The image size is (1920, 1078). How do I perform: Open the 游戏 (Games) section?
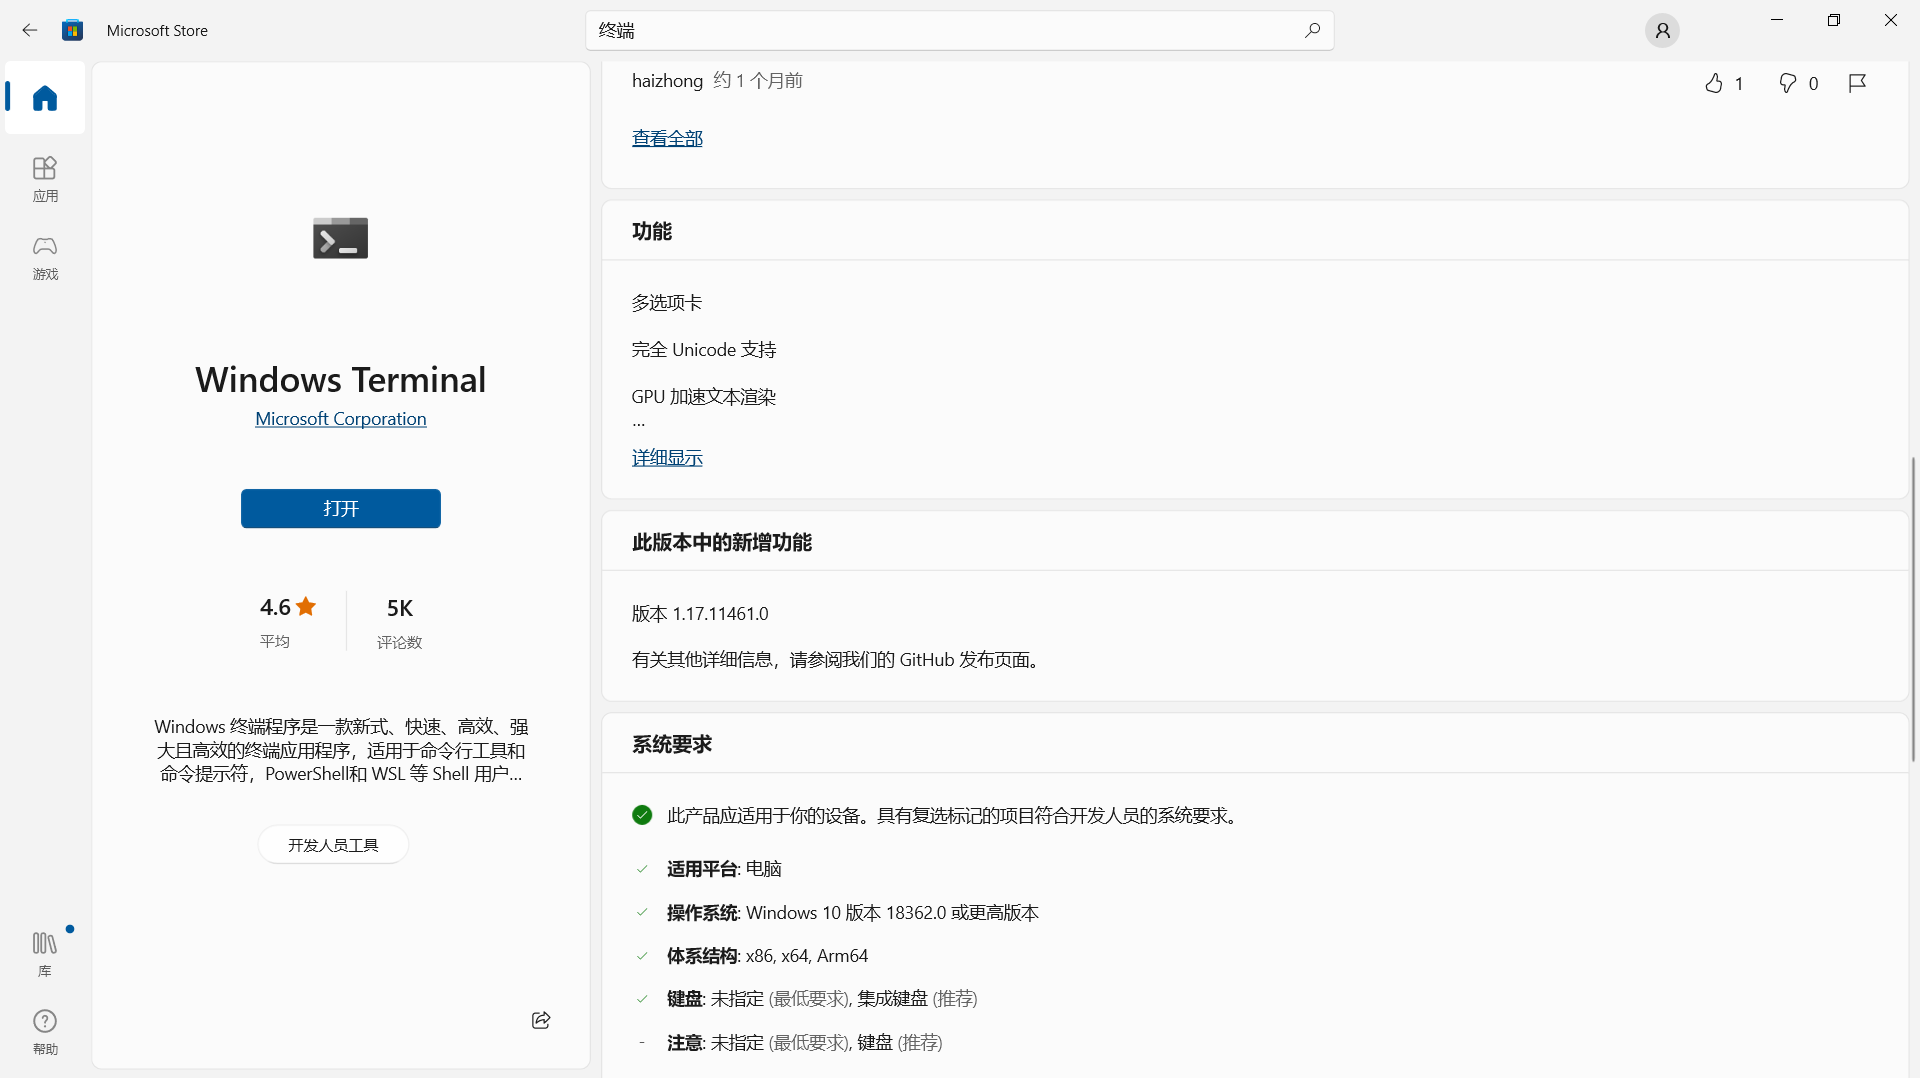tap(44, 257)
